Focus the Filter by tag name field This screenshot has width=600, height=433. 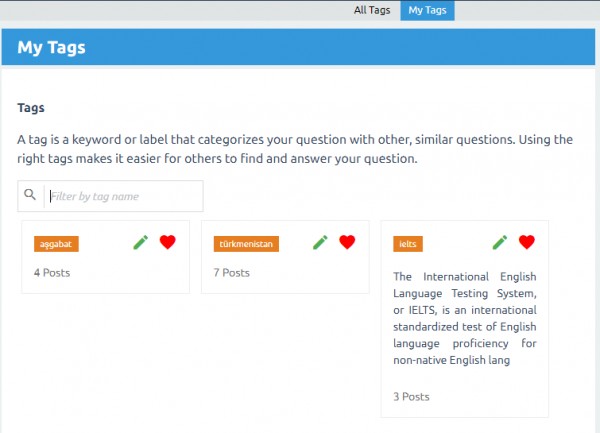[x=123, y=196]
